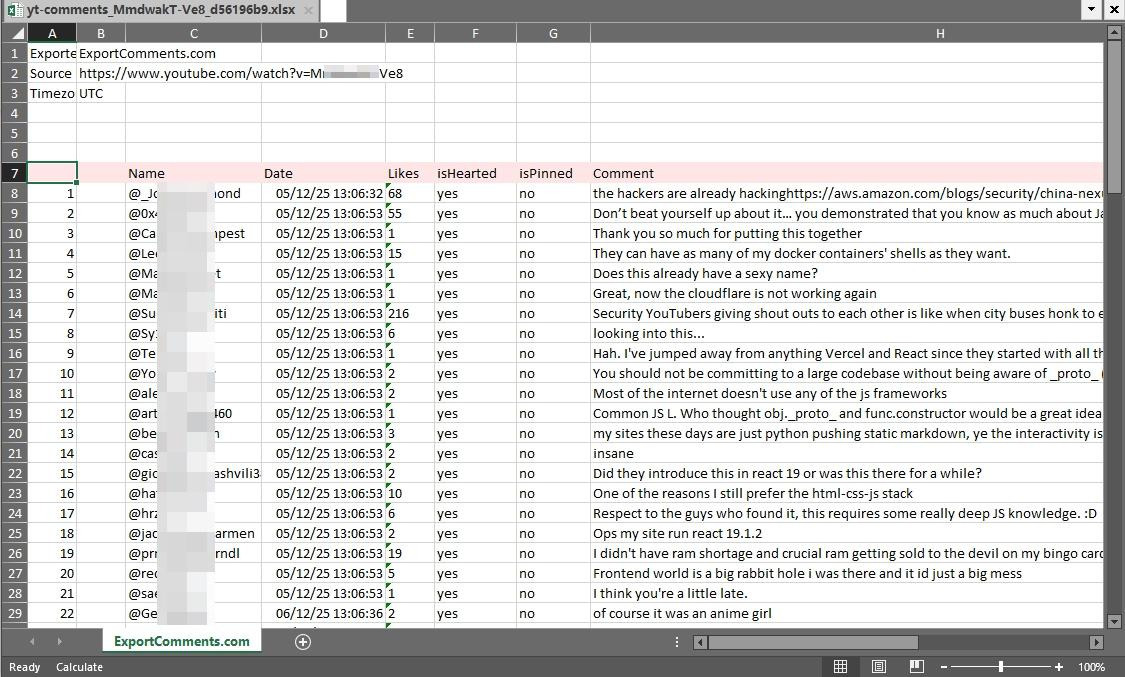1125x677 pixels.
Task: Select column H by clicking its header
Action: pos(939,33)
